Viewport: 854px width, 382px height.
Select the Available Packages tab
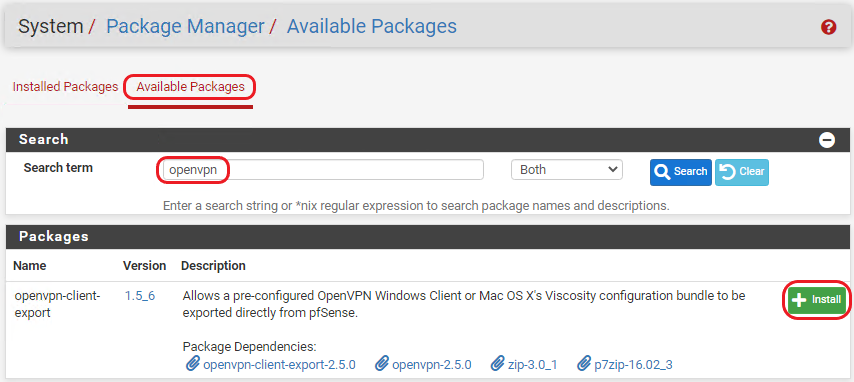click(191, 87)
